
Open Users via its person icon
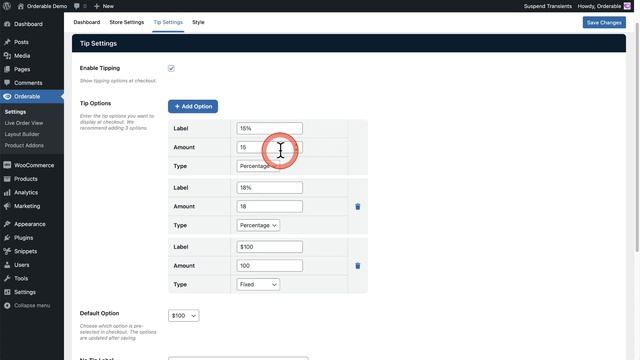pos(7,265)
